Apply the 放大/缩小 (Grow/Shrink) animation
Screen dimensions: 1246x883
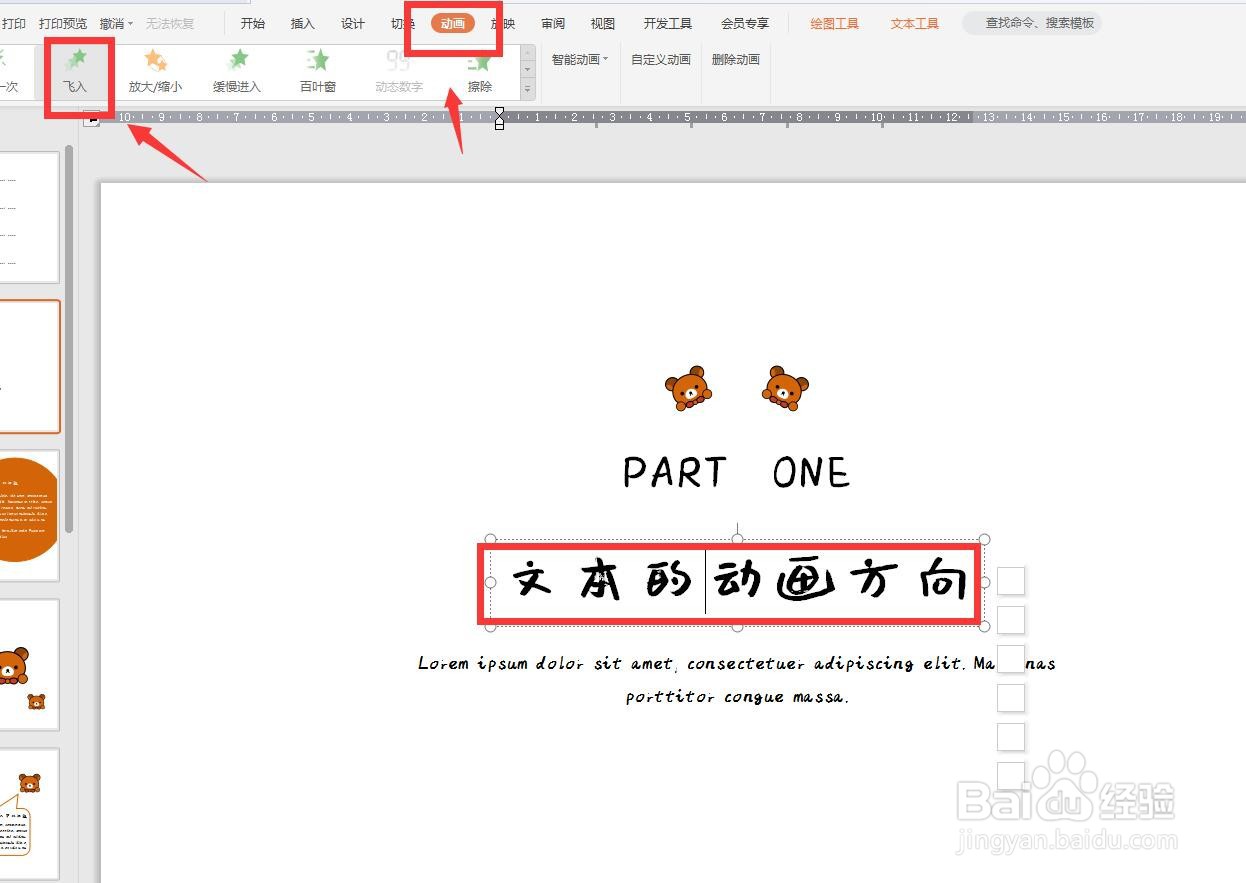click(x=155, y=71)
